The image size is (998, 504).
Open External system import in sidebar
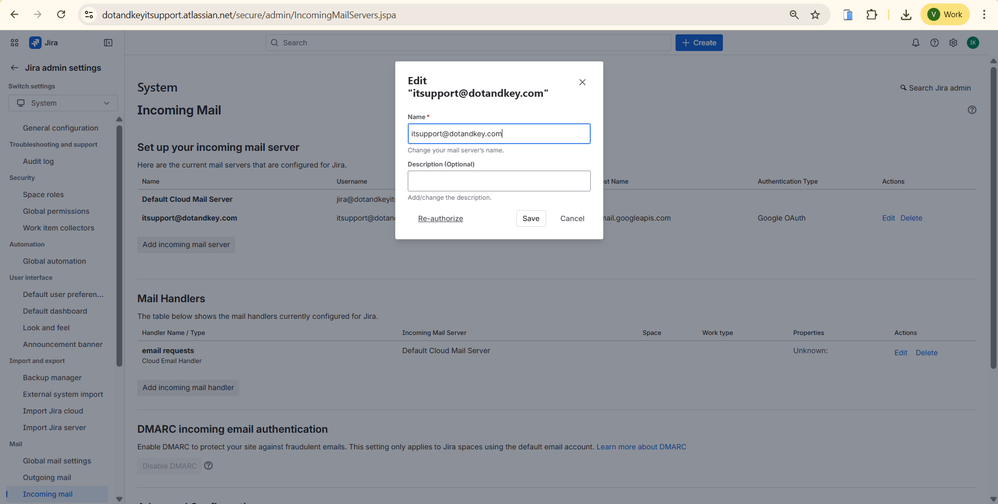(63, 394)
